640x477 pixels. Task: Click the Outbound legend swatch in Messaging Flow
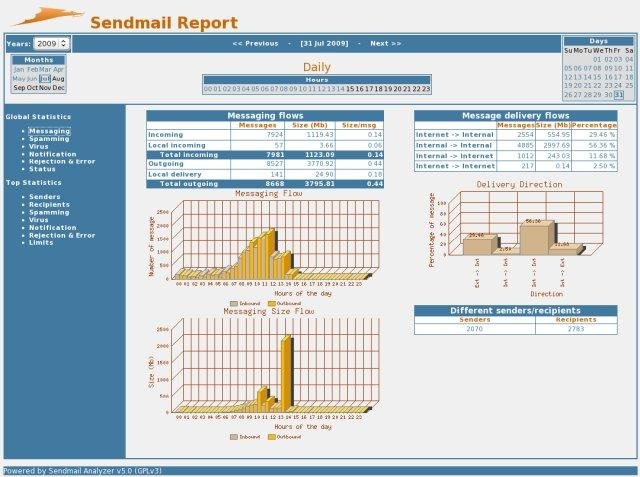tap(271, 302)
